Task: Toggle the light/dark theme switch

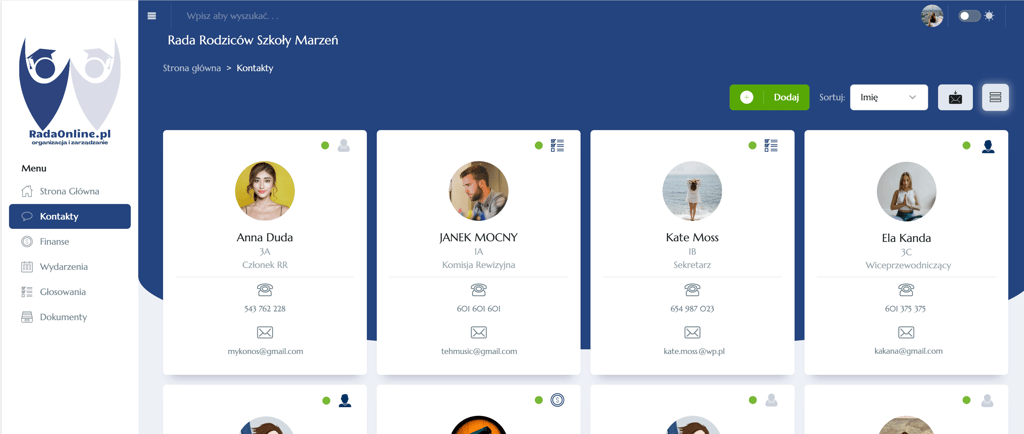Action: pyautogui.click(x=969, y=16)
